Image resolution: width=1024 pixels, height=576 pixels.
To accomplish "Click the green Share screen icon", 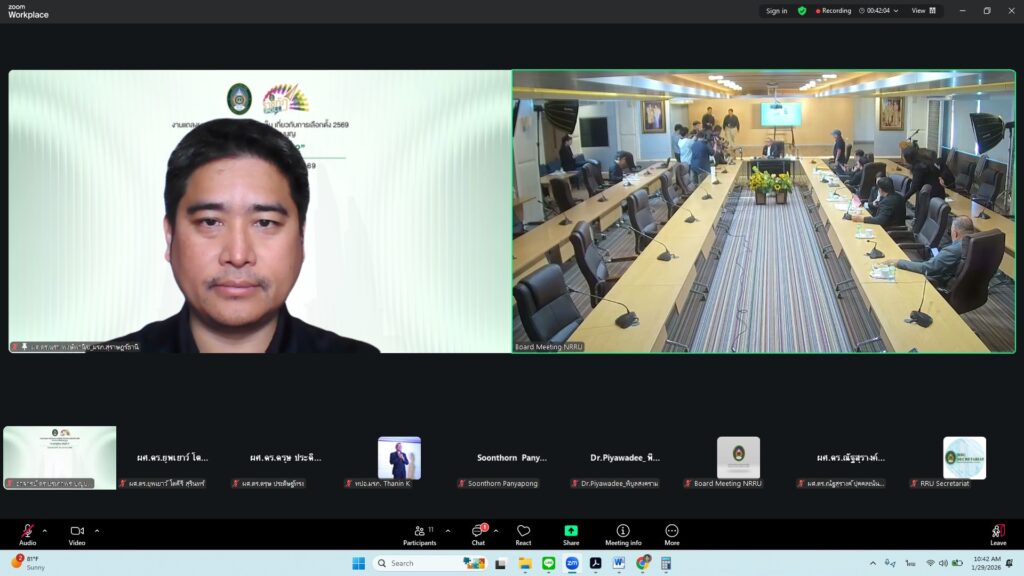I will tap(571, 531).
